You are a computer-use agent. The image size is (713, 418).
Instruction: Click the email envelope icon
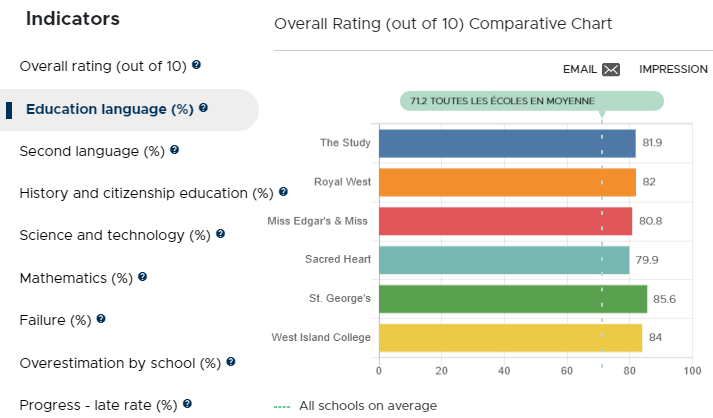tap(611, 70)
